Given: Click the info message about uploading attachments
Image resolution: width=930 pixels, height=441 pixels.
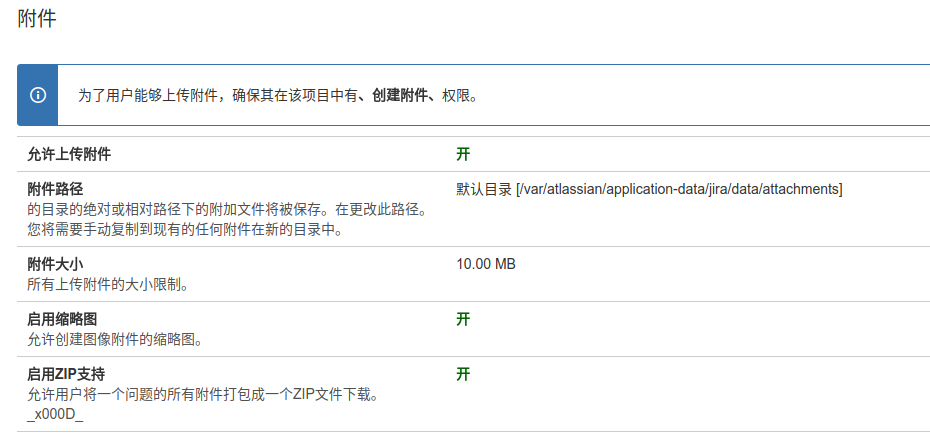Looking at the screenshot, I should click(278, 96).
